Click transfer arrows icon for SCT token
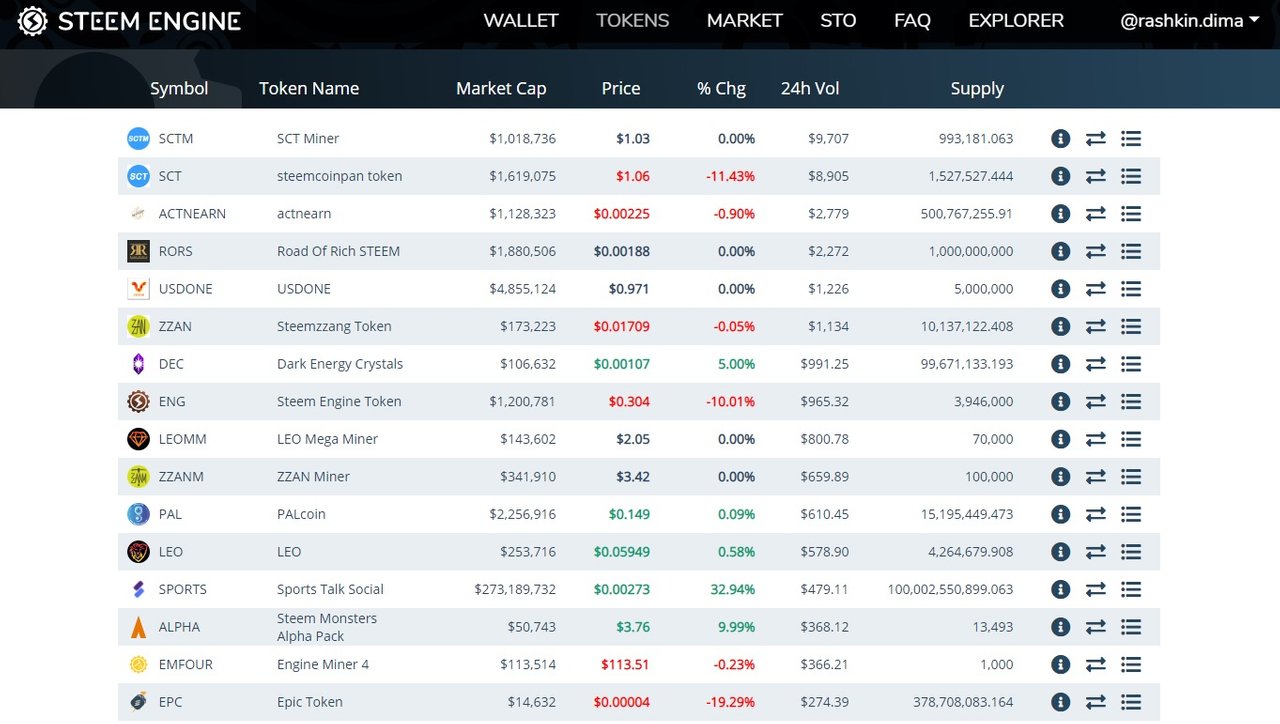The height and width of the screenshot is (724, 1280). tap(1096, 176)
